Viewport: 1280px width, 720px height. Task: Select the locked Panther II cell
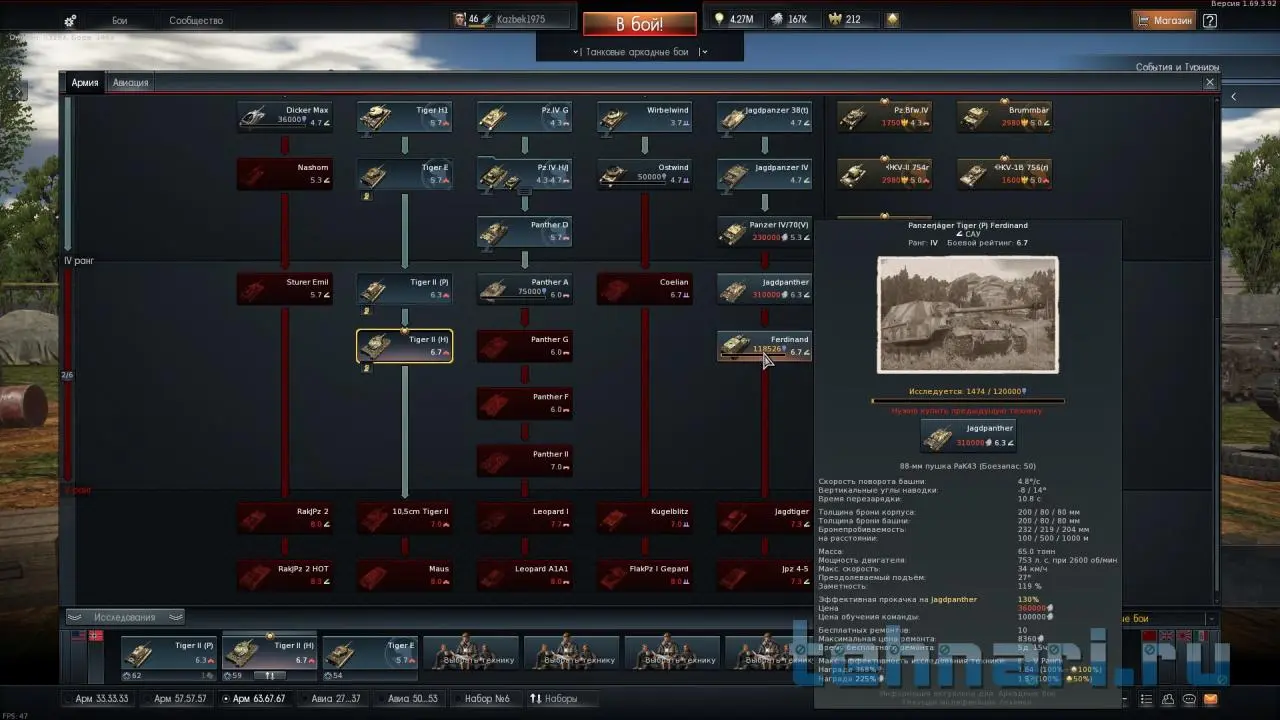525,461
